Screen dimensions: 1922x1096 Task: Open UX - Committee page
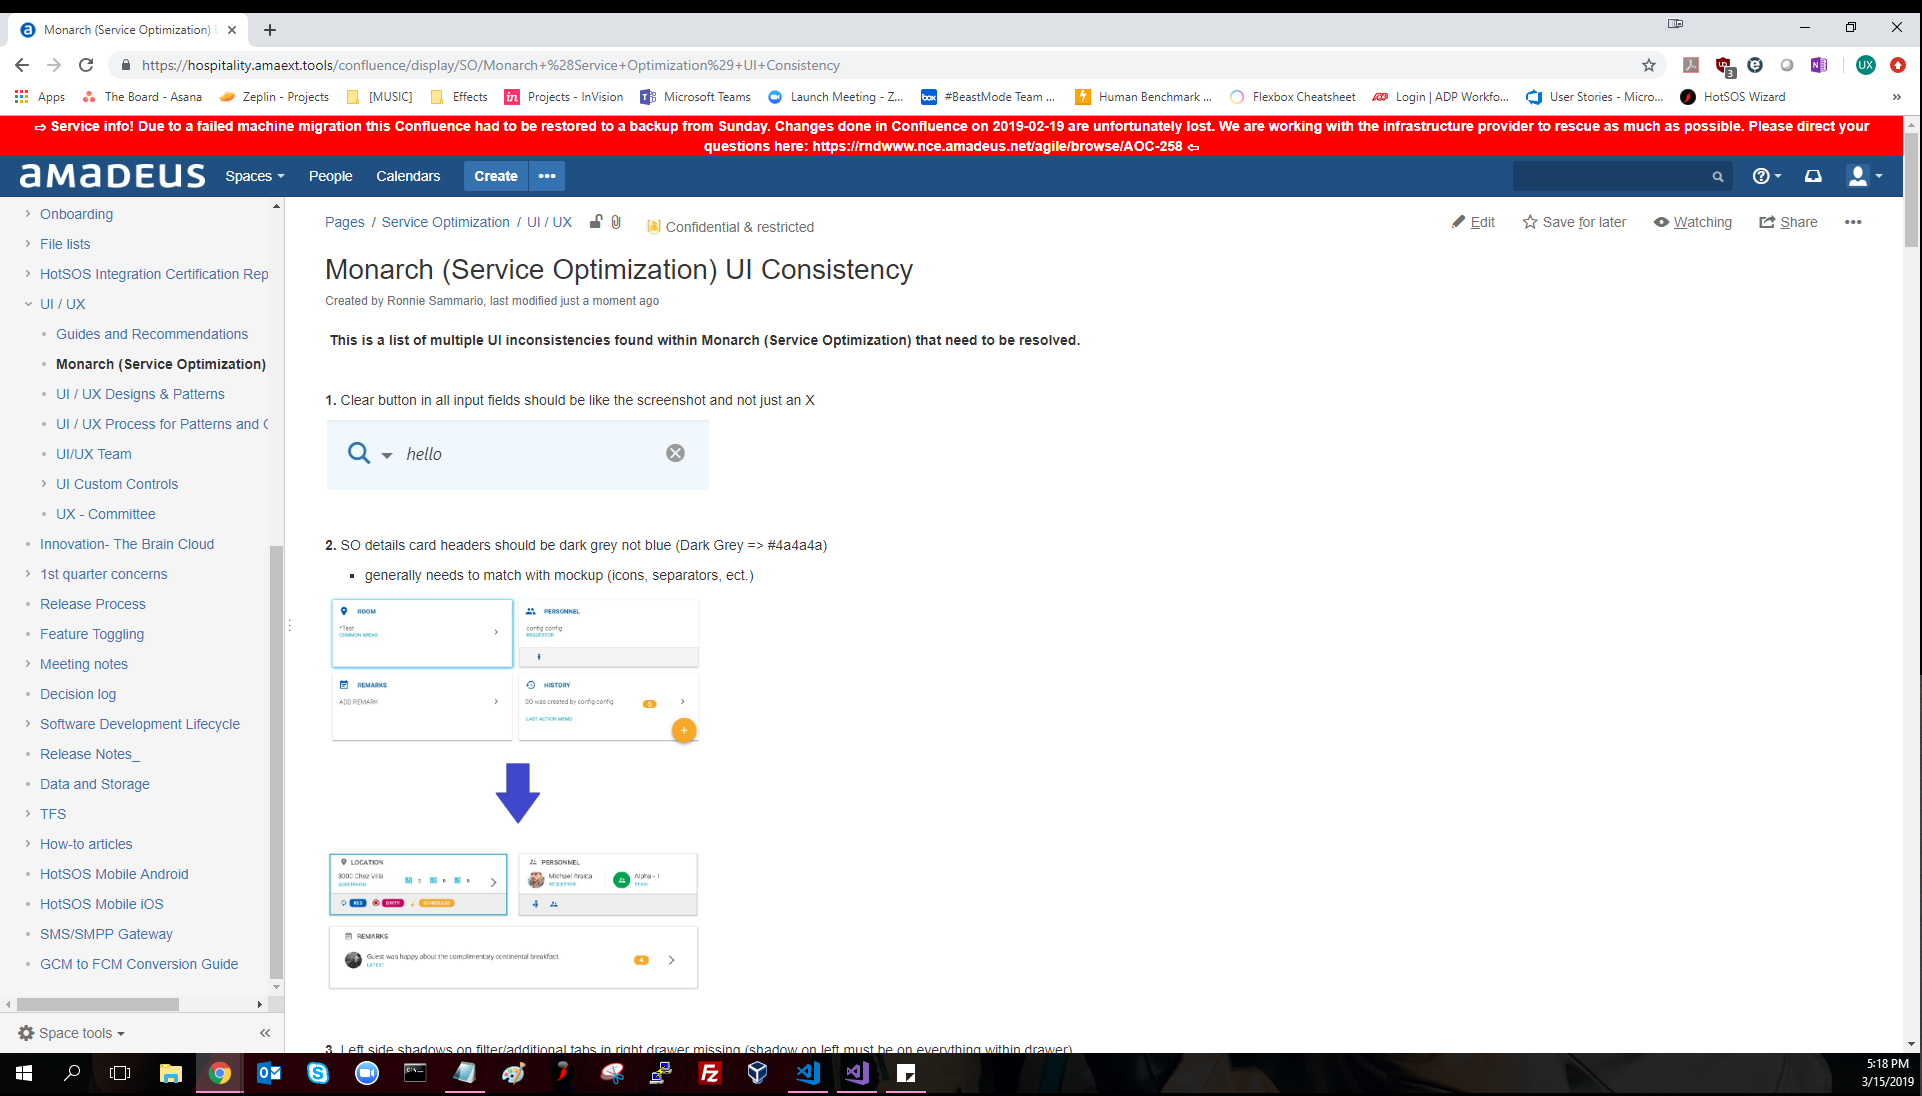106,514
